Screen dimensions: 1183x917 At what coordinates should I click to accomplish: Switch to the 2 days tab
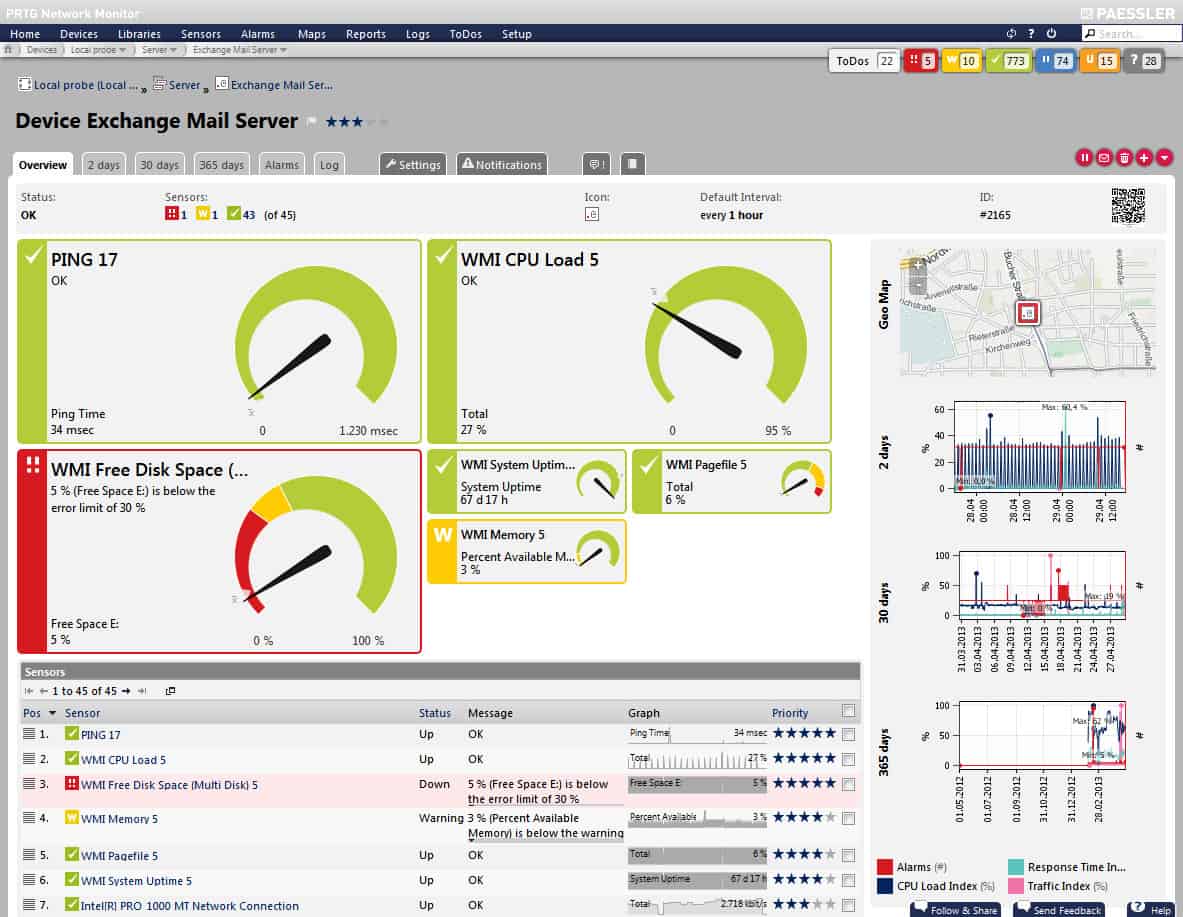[103, 165]
